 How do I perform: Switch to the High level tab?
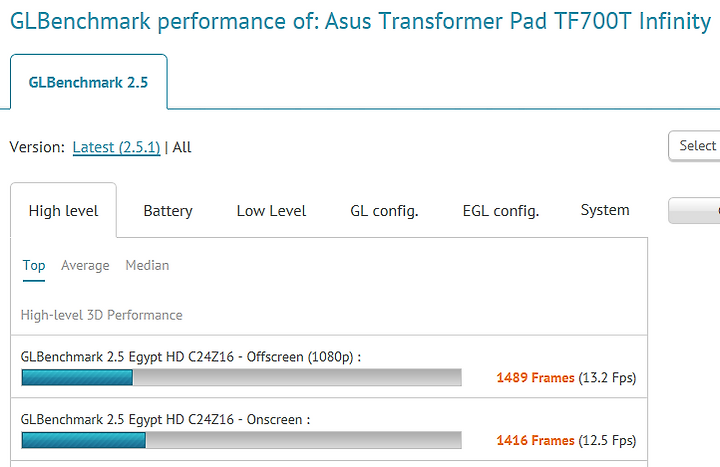pyautogui.click(x=63, y=211)
